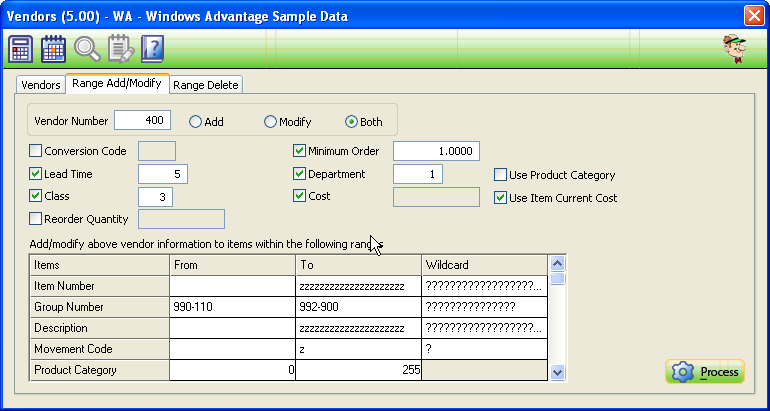The width and height of the screenshot is (770, 411).
Task: Click the Description To cell
Action: (358, 328)
